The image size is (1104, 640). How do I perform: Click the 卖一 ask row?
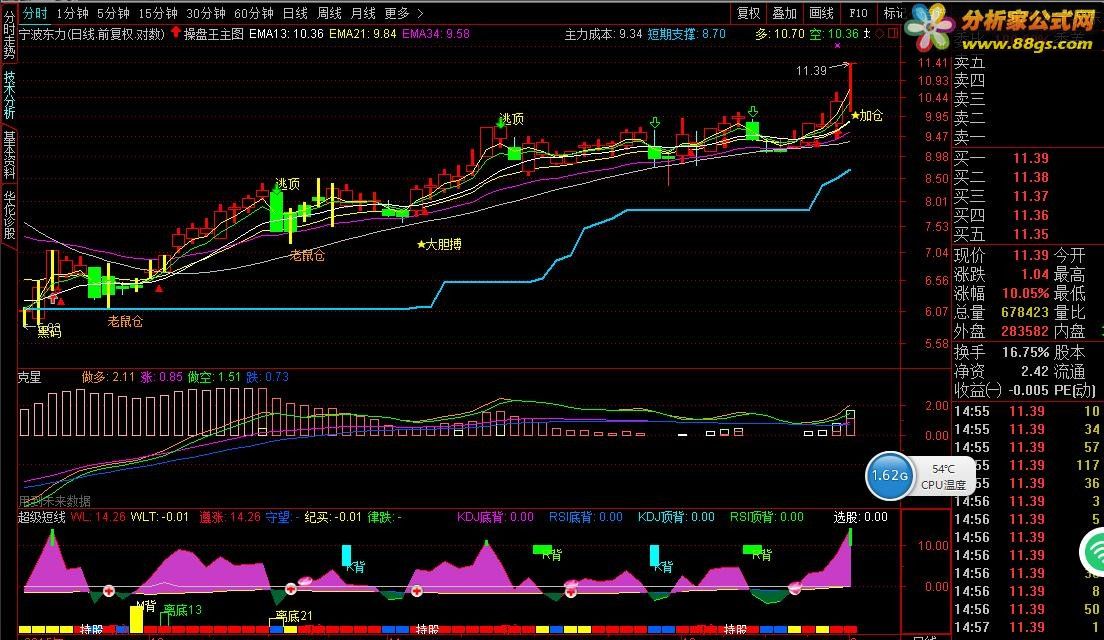pyautogui.click(x=1028, y=139)
